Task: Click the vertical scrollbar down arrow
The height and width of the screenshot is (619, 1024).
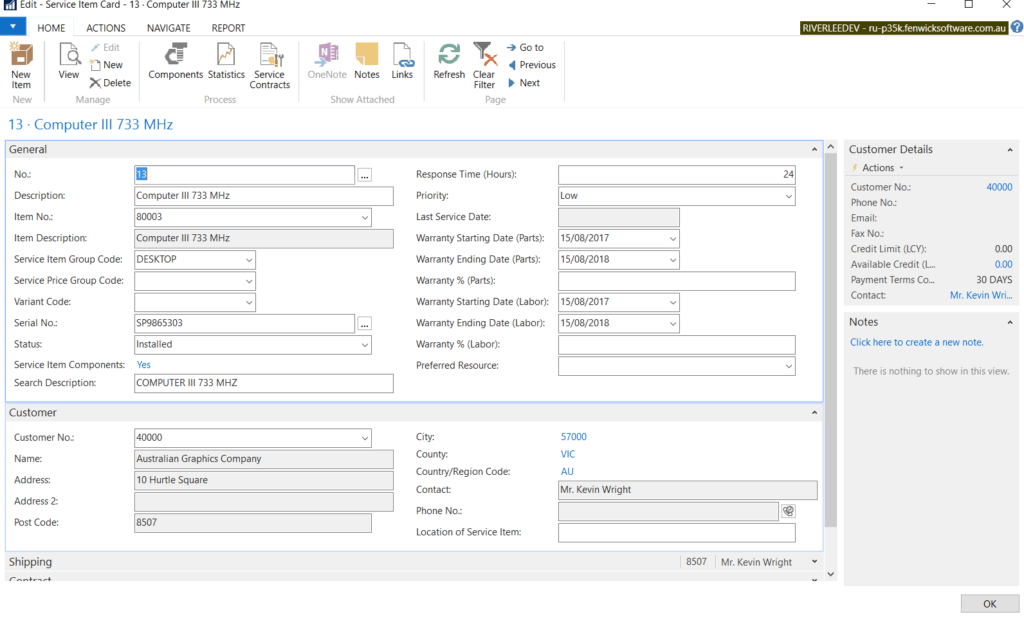Action: (831, 574)
